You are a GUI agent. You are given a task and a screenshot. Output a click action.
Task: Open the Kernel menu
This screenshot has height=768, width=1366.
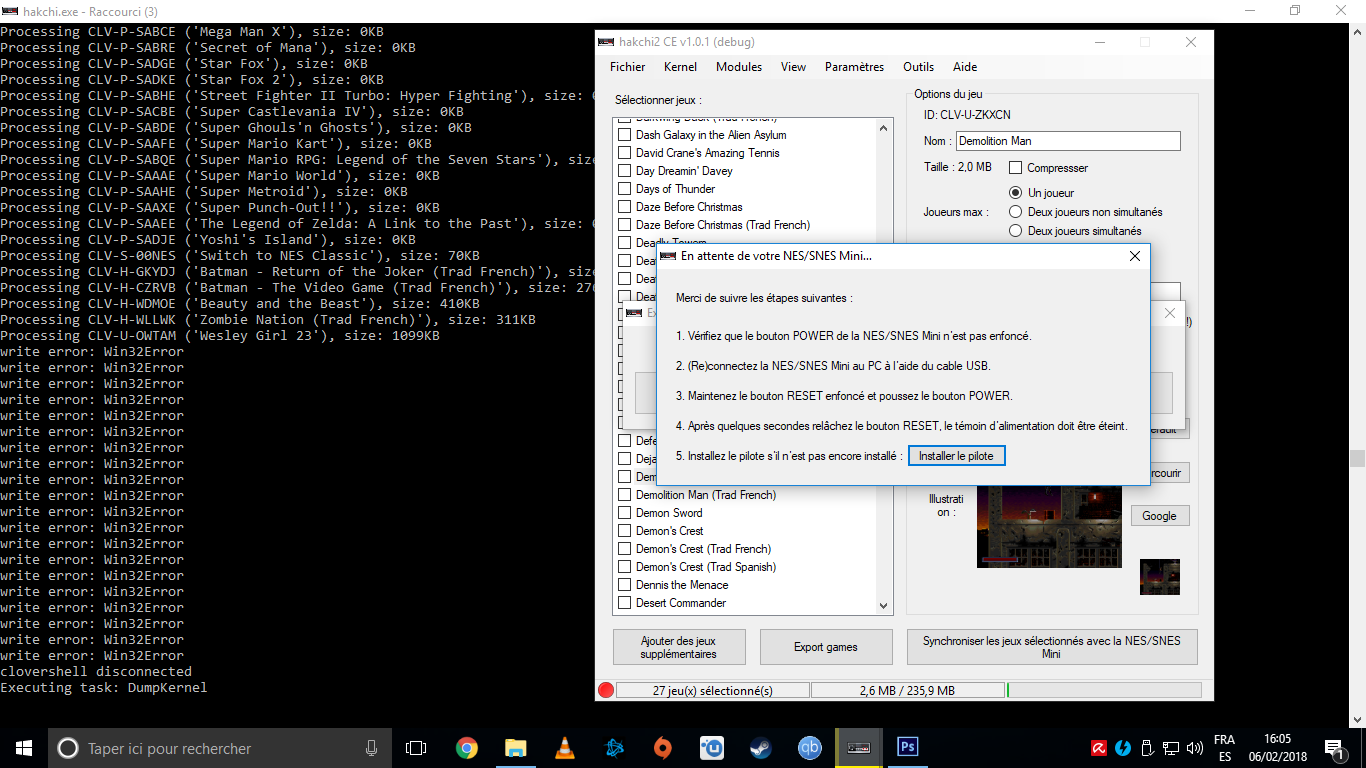pyautogui.click(x=680, y=67)
